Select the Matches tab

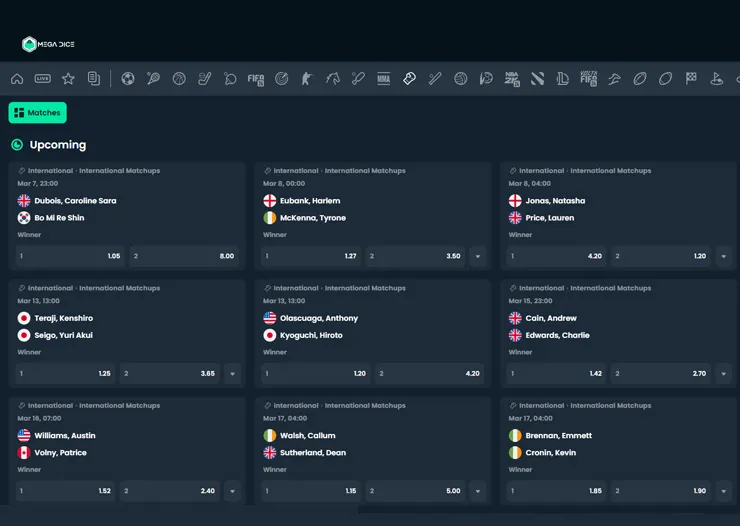[38, 113]
